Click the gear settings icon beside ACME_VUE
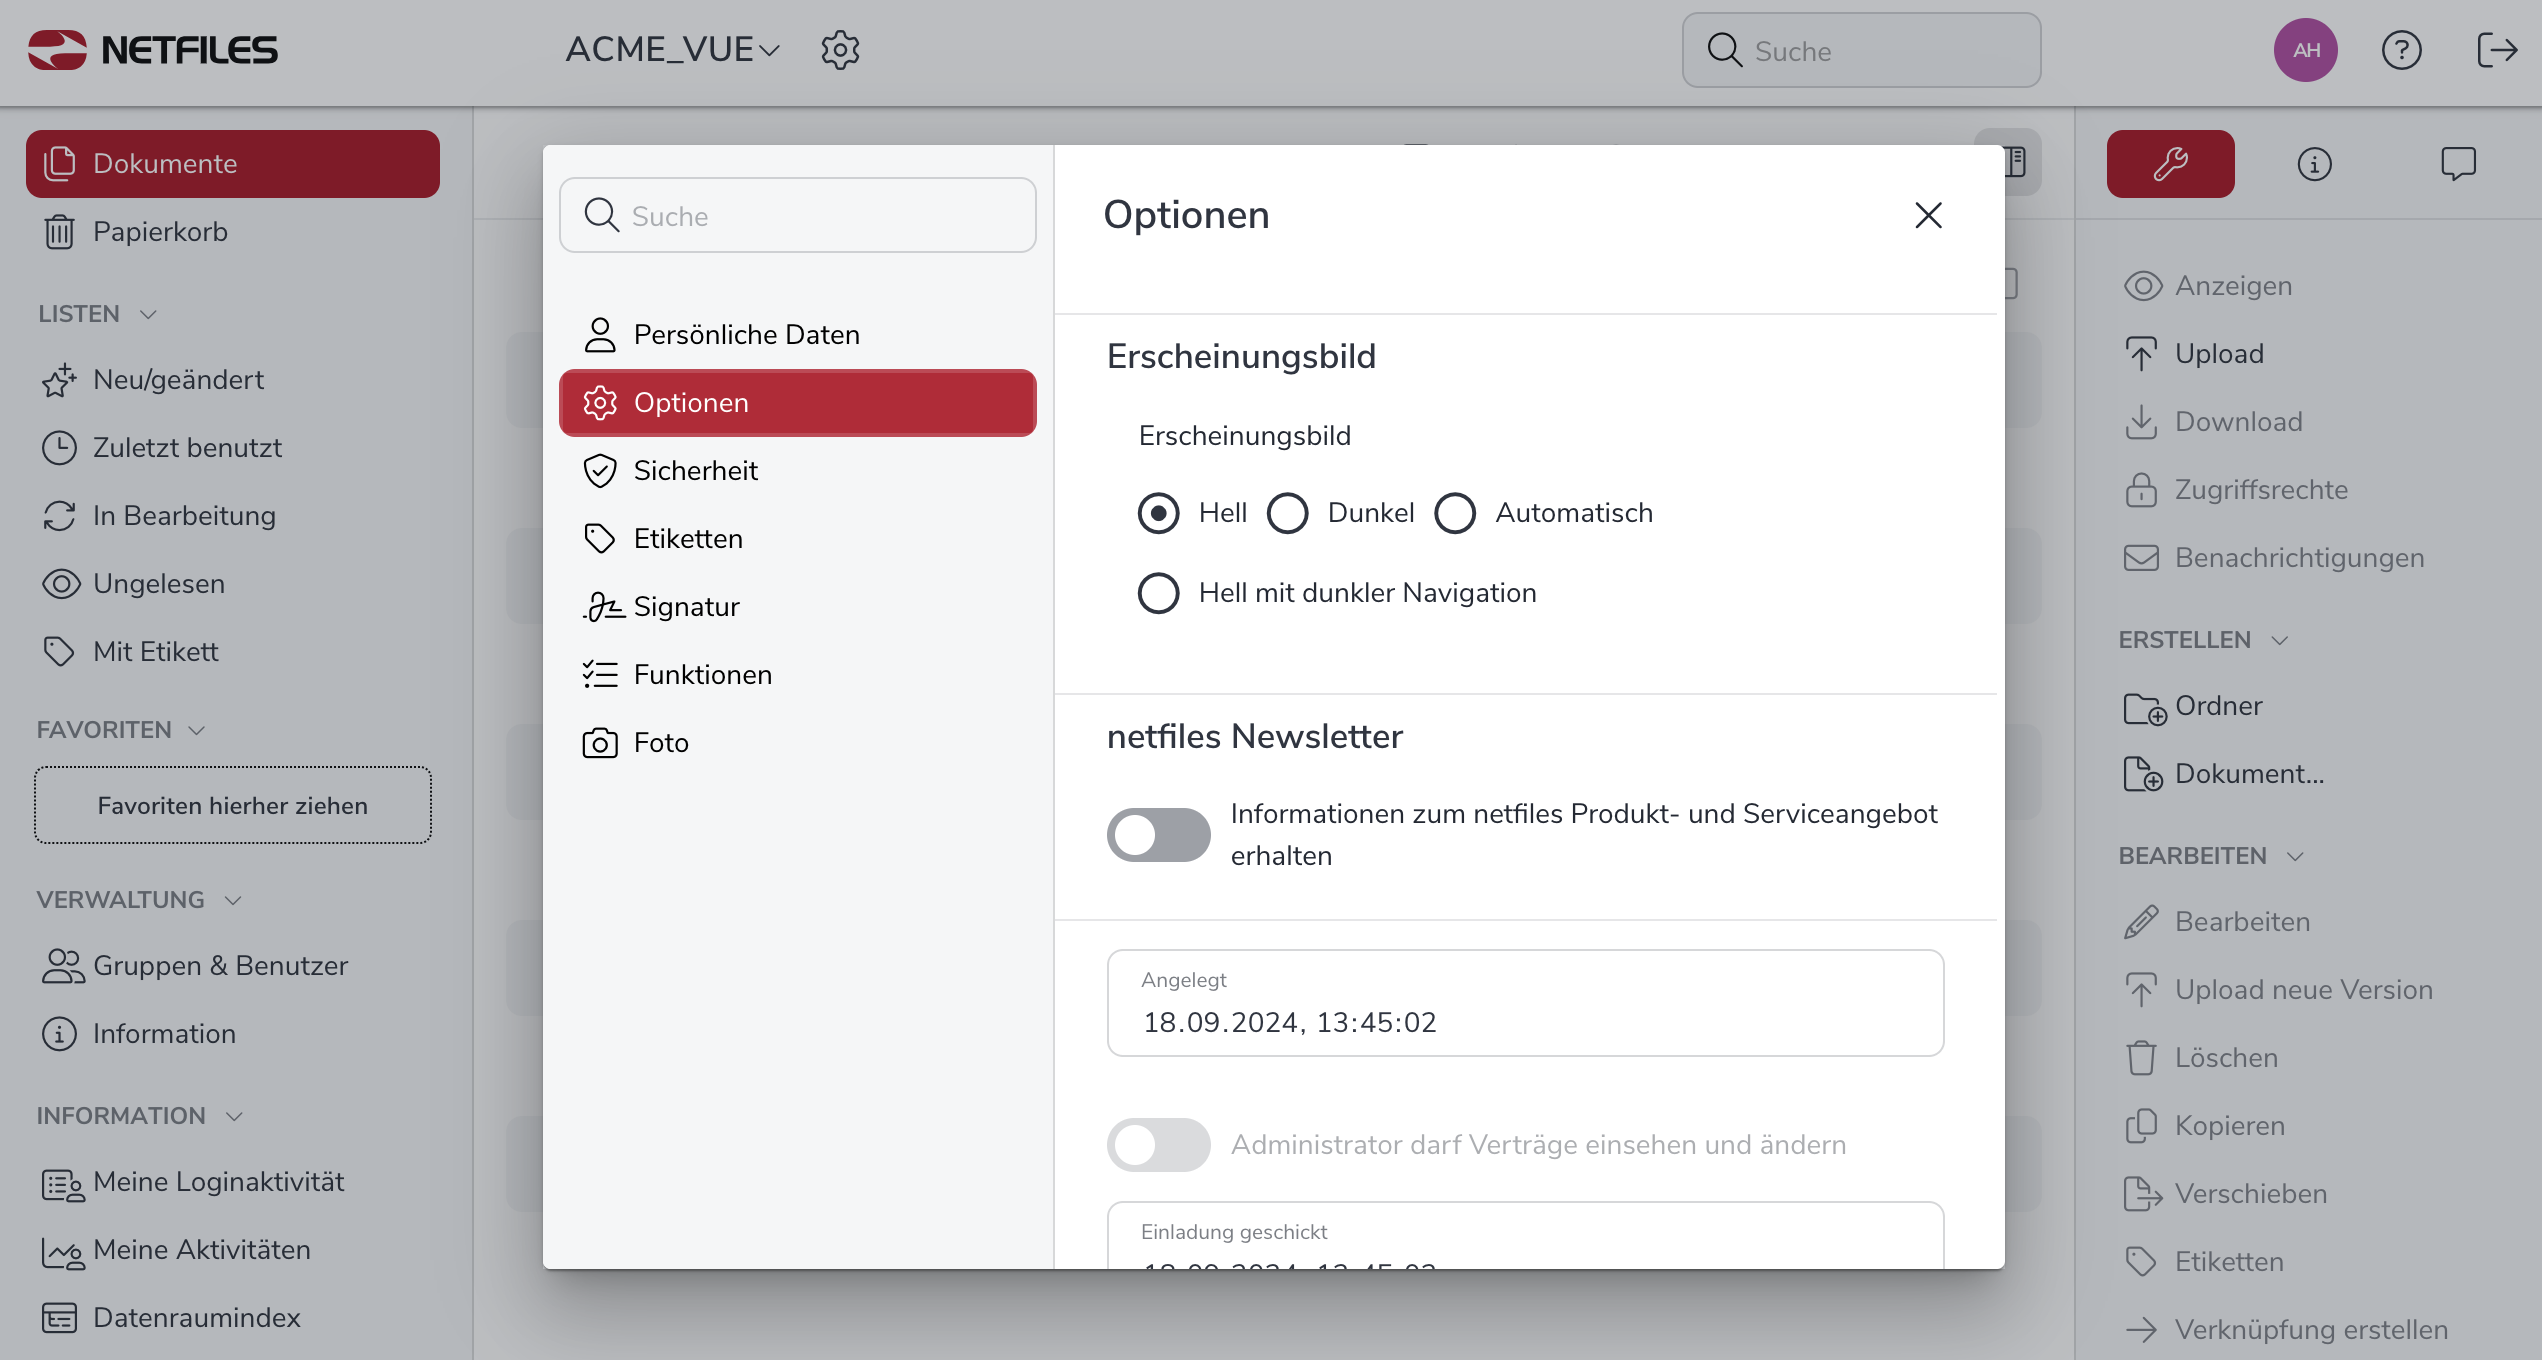Image resolution: width=2542 pixels, height=1360 pixels. [x=840, y=50]
